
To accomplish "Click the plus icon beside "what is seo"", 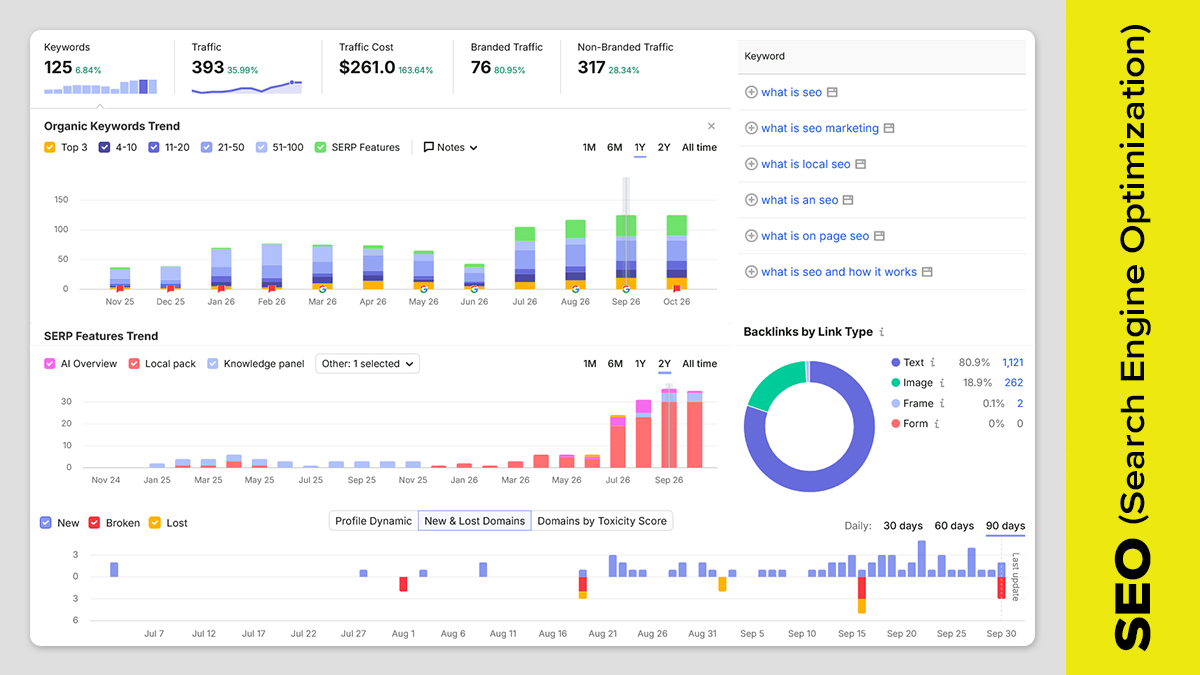I will point(751,92).
